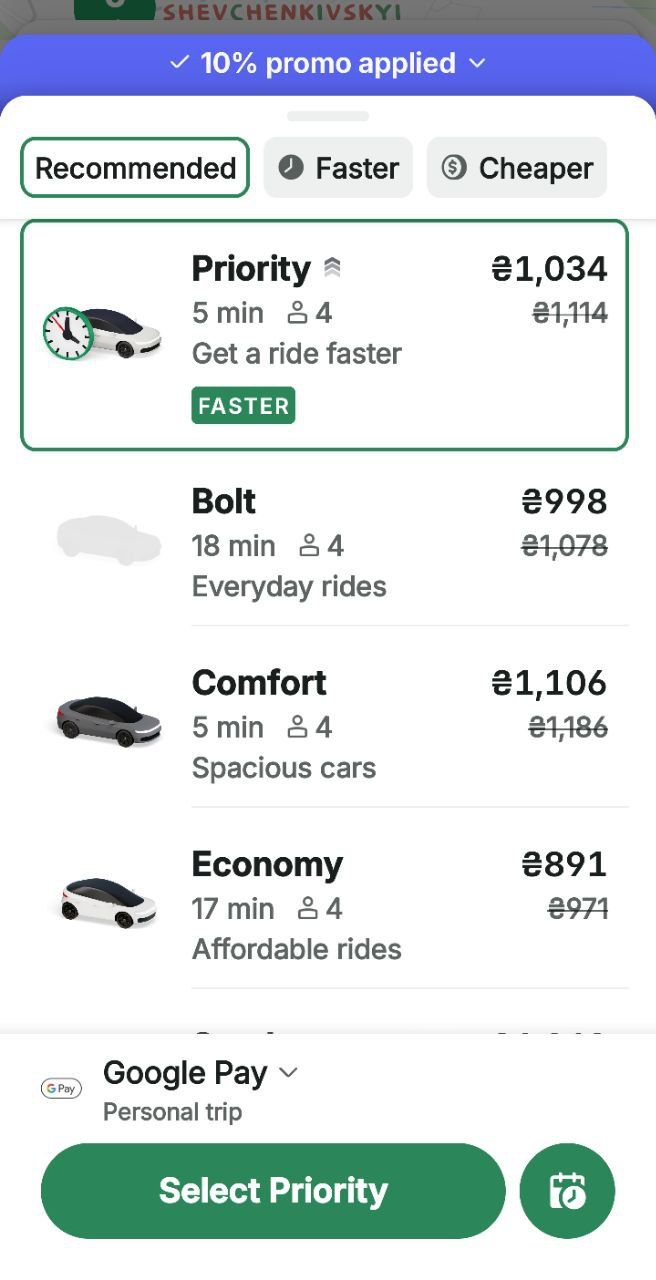Tap the schedule ride calendar icon
Viewport: 656px width, 1280px height.
click(x=567, y=1191)
